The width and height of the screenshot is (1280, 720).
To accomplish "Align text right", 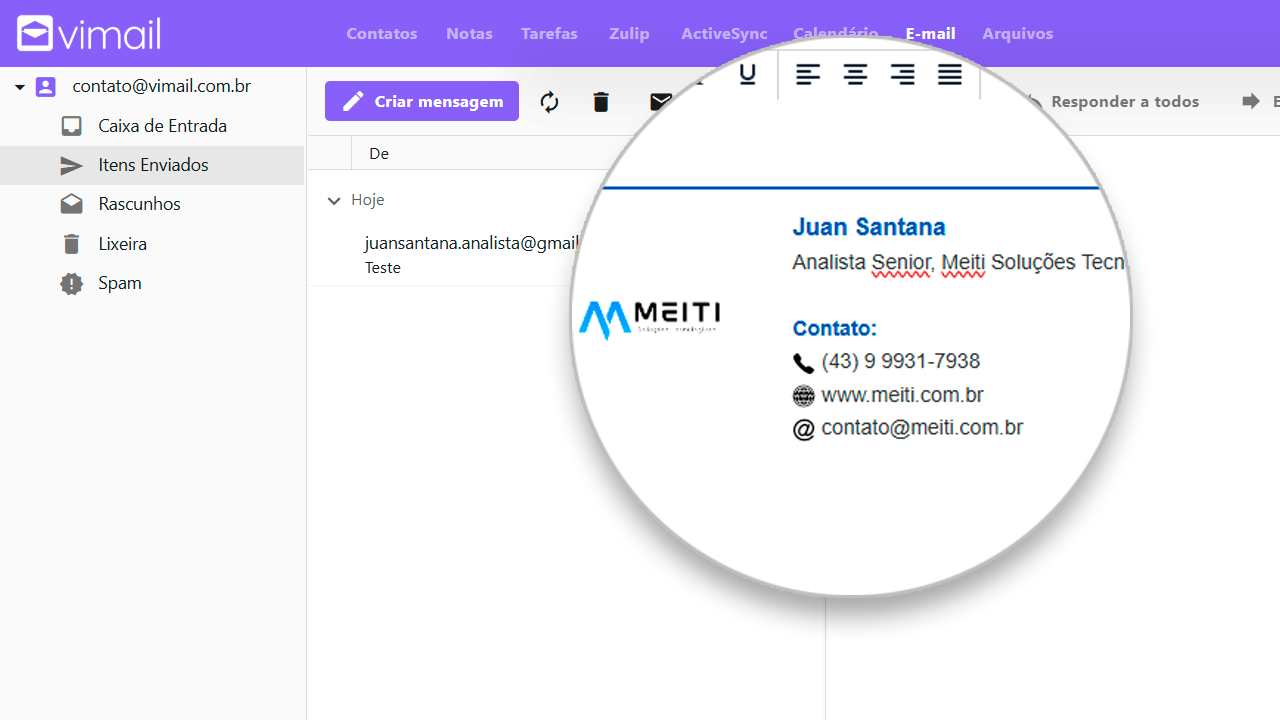I will (902, 74).
